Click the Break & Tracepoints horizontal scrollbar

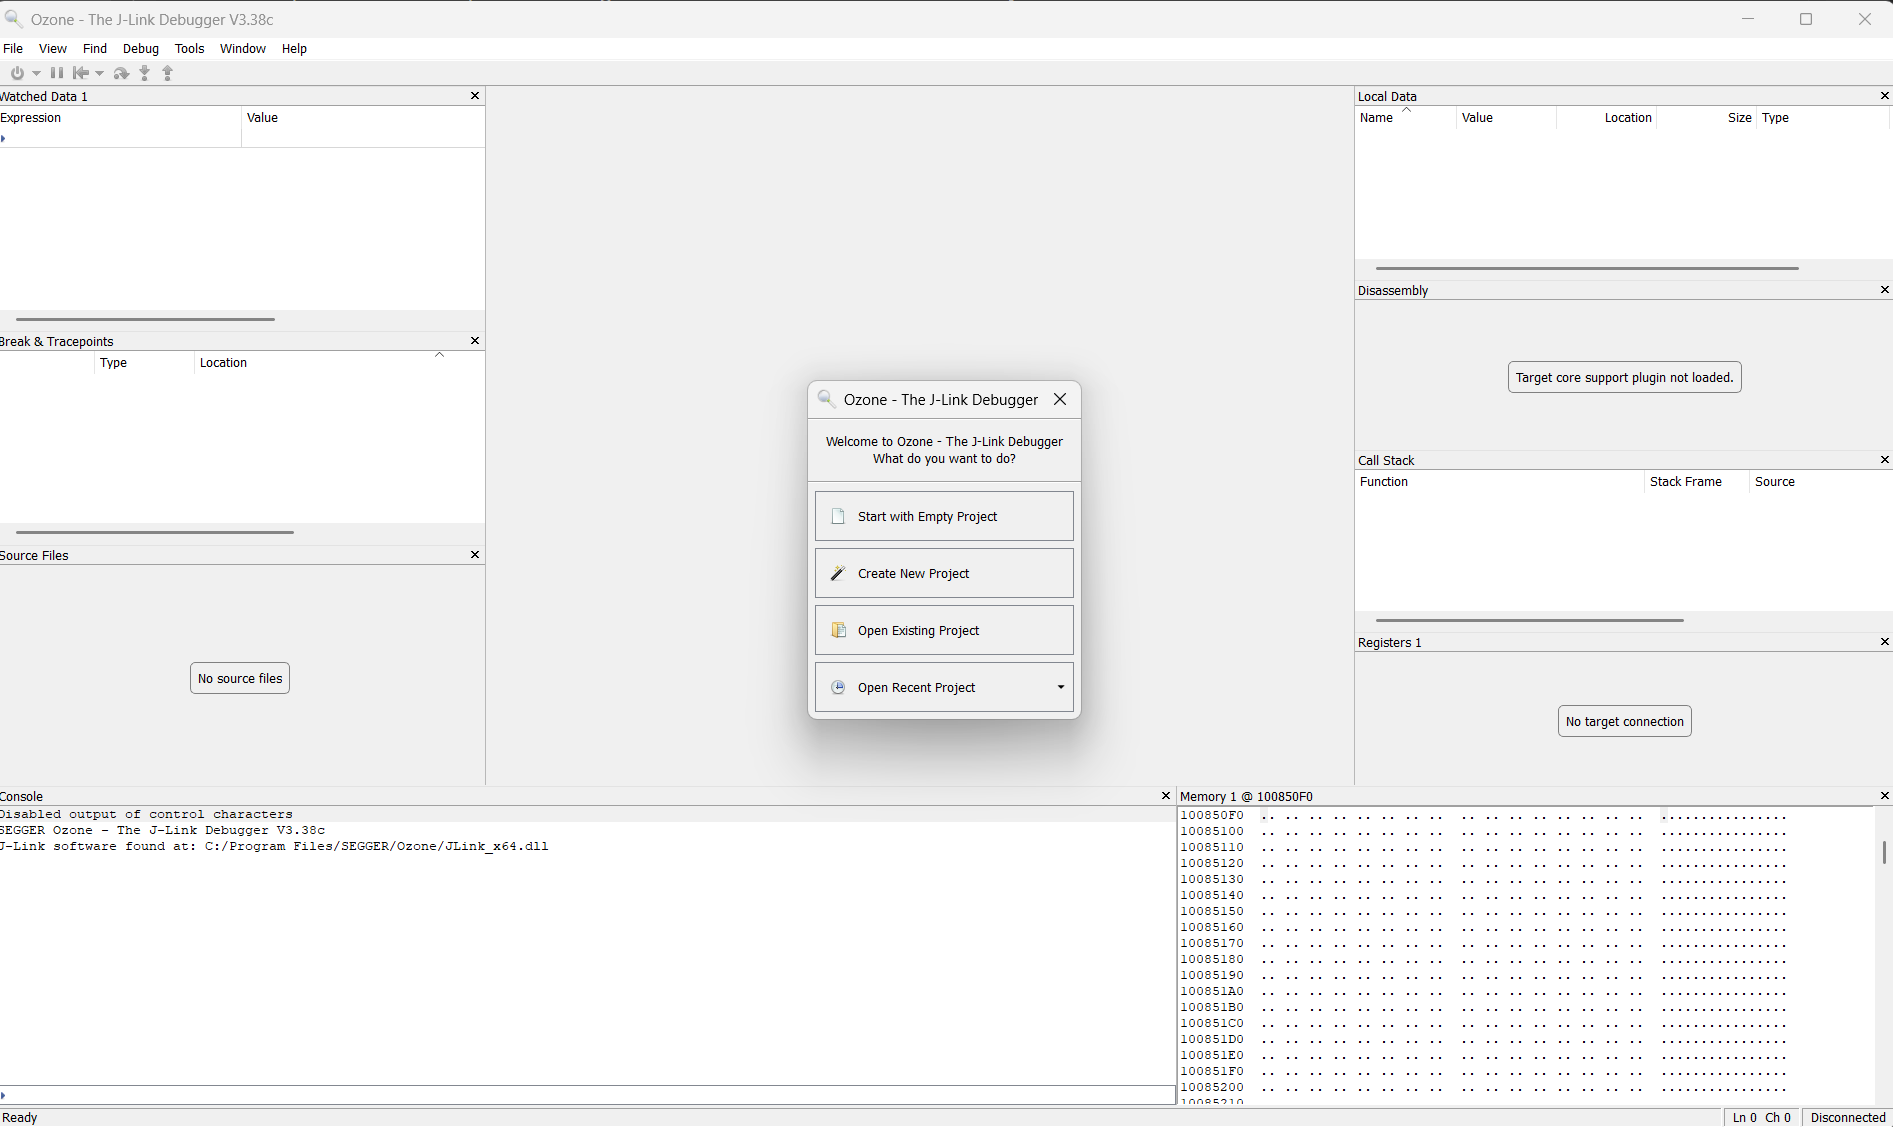pos(155,532)
